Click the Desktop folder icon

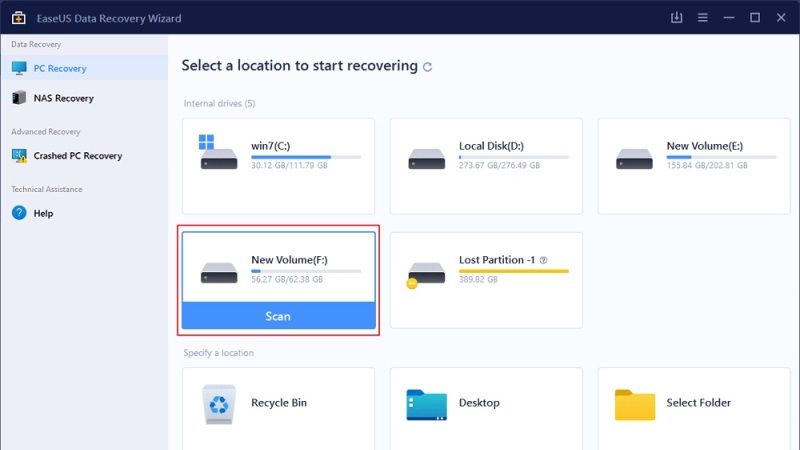427,405
